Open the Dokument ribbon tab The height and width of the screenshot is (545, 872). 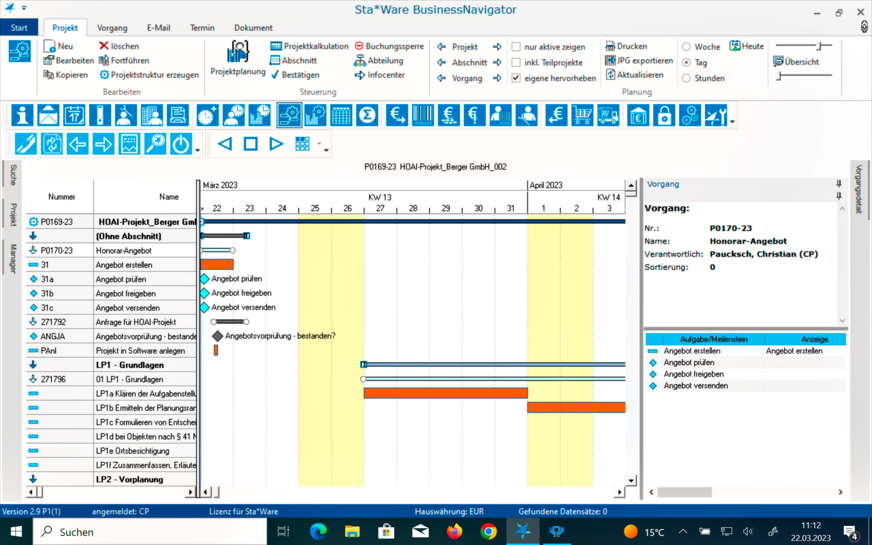click(253, 28)
